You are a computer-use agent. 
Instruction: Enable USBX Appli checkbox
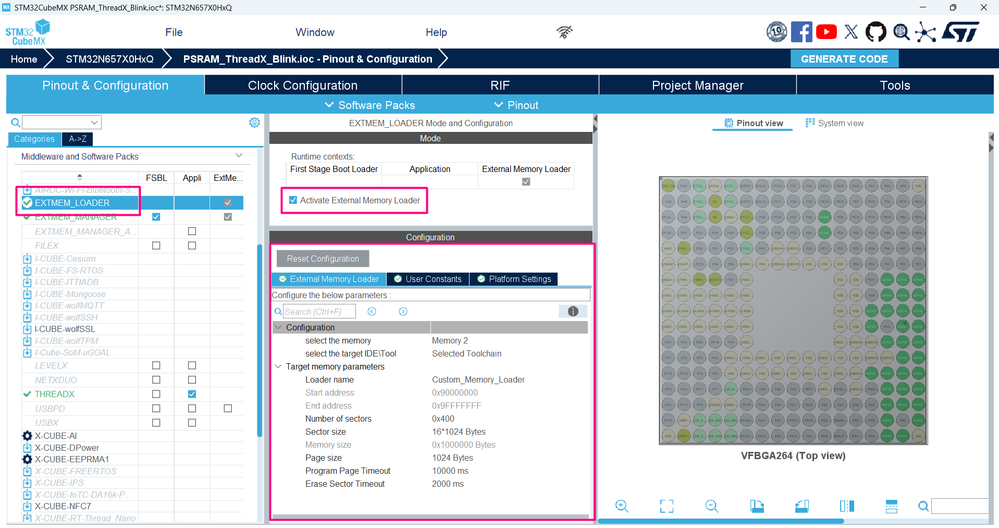click(x=192, y=423)
